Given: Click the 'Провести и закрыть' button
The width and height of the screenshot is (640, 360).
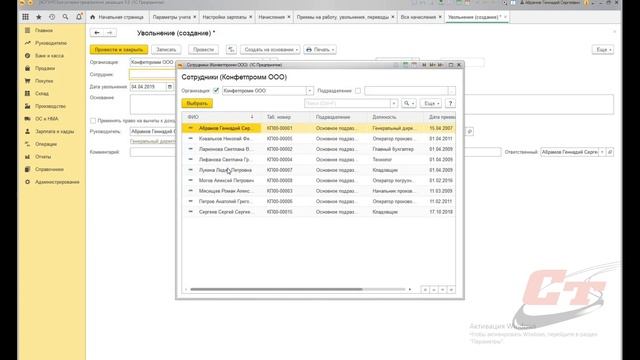Looking at the screenshot, I should [x=119, y=49].
